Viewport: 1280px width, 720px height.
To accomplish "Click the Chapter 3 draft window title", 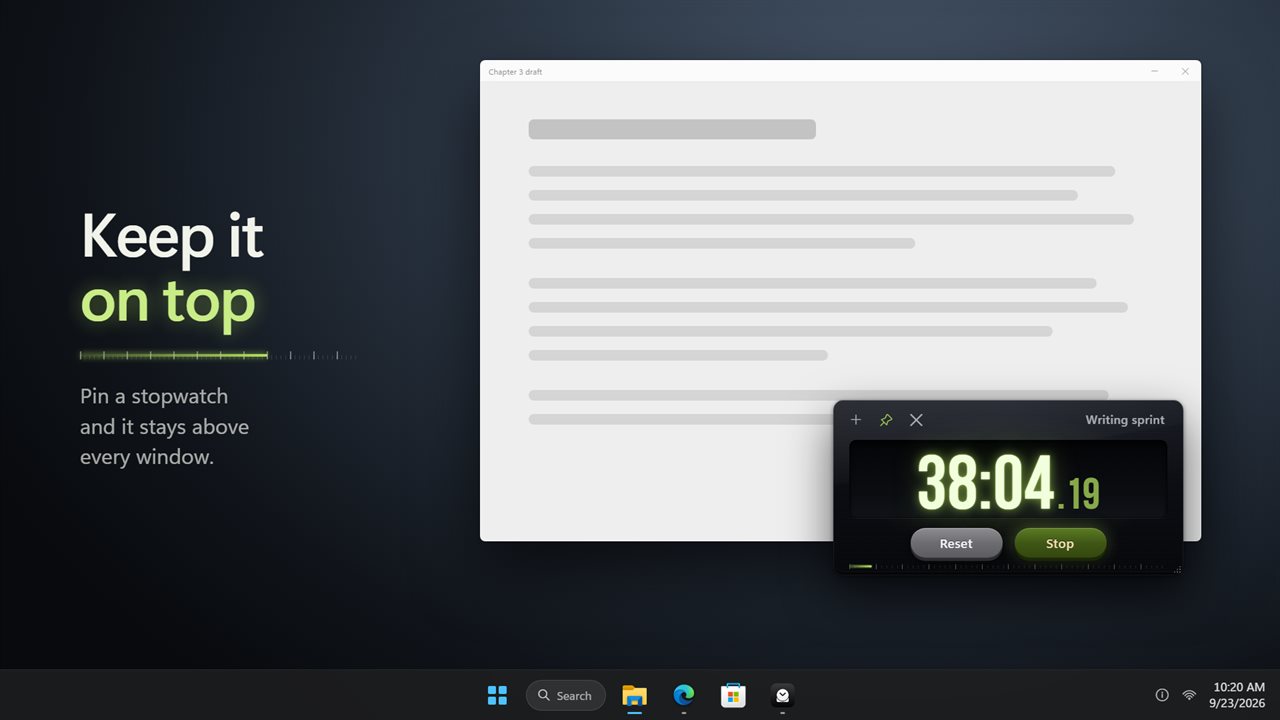I will tap(515, 72).
